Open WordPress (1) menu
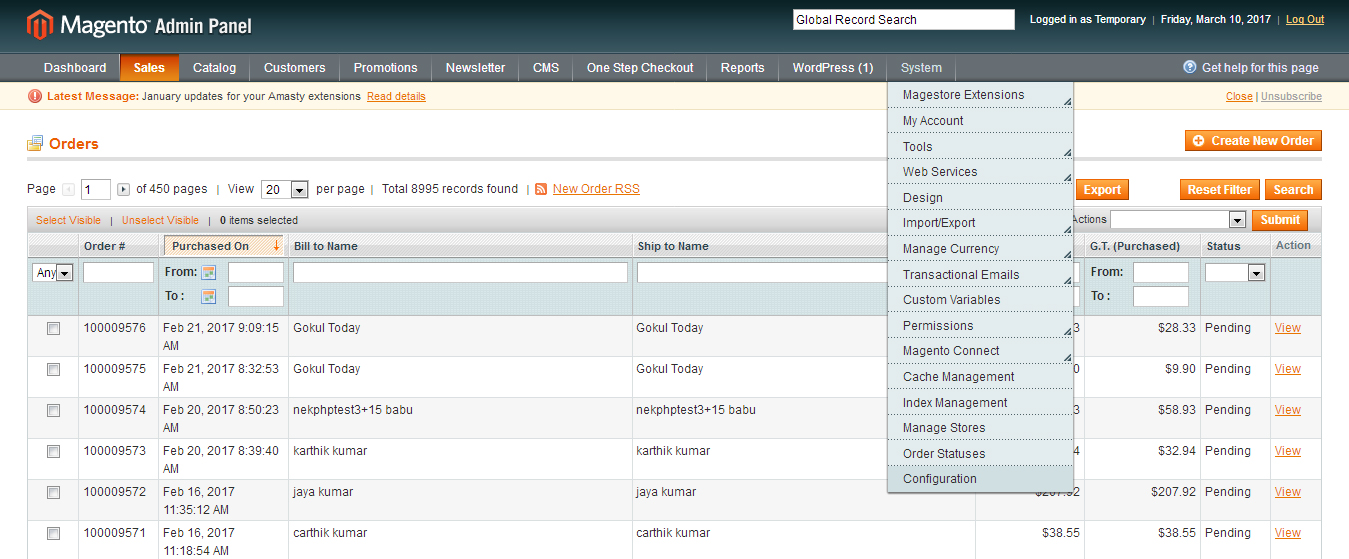 click(x=833, y=67)
